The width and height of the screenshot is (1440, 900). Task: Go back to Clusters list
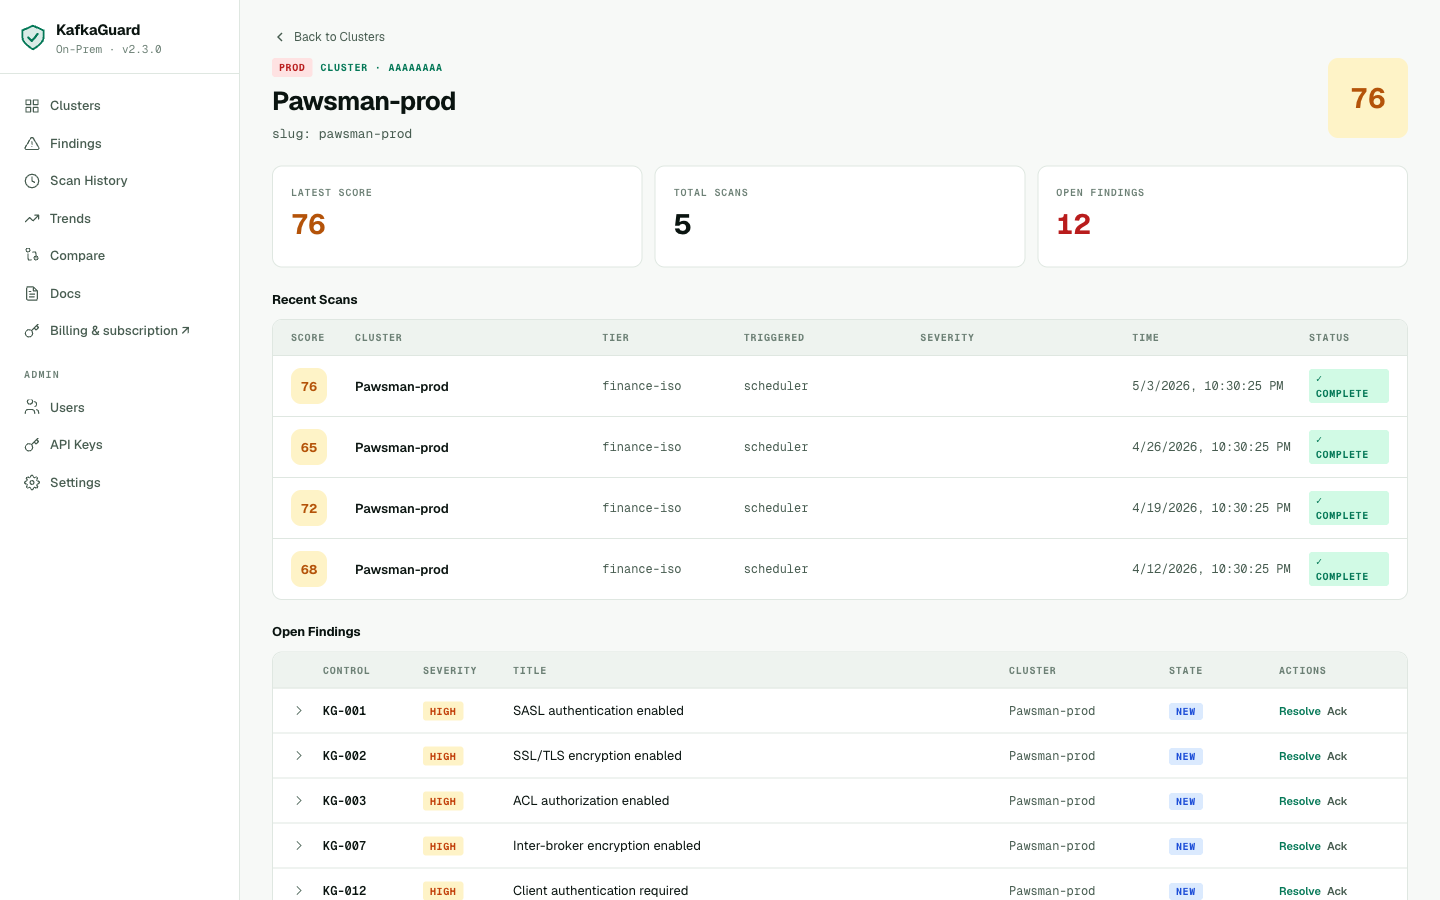pyautogui.click(x=329, y=37)
